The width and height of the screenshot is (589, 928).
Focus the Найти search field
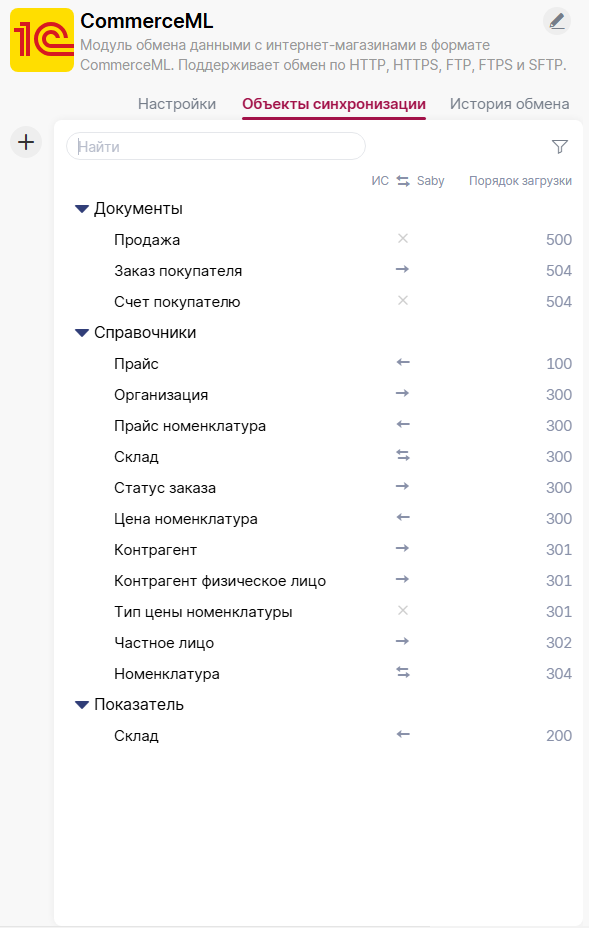point(215,146)
